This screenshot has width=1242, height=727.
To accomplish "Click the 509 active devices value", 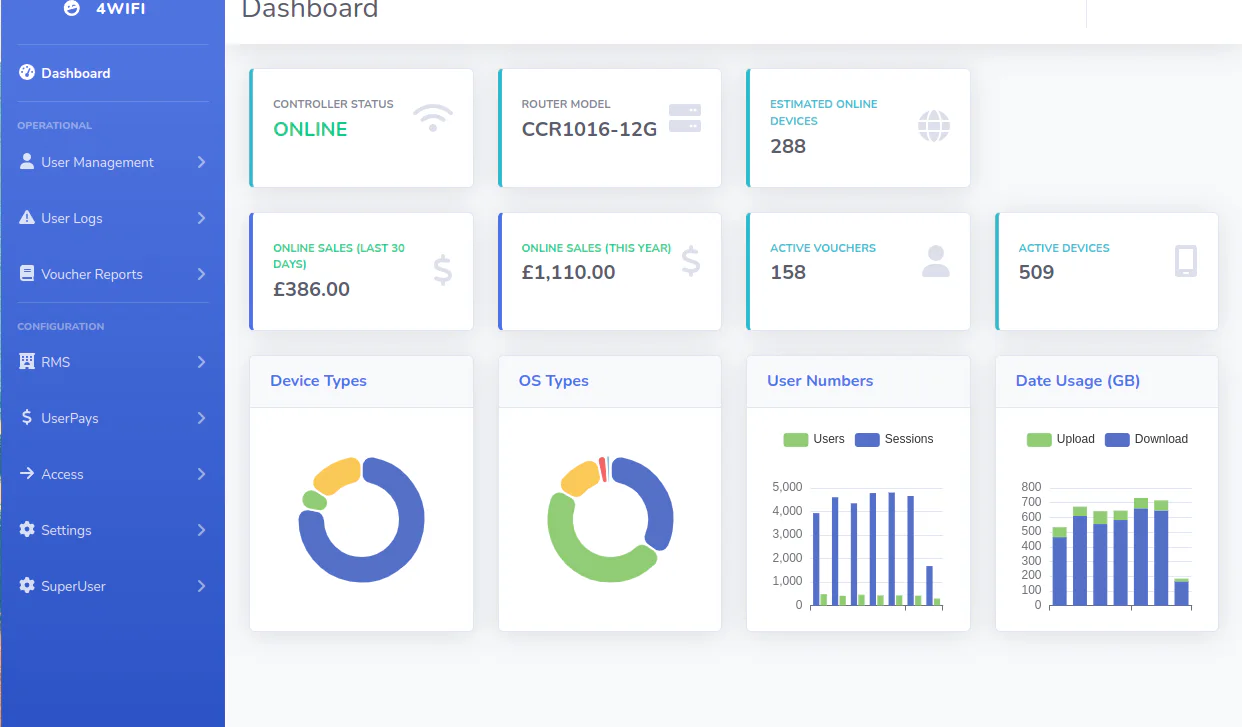I will coord(1036,272).
